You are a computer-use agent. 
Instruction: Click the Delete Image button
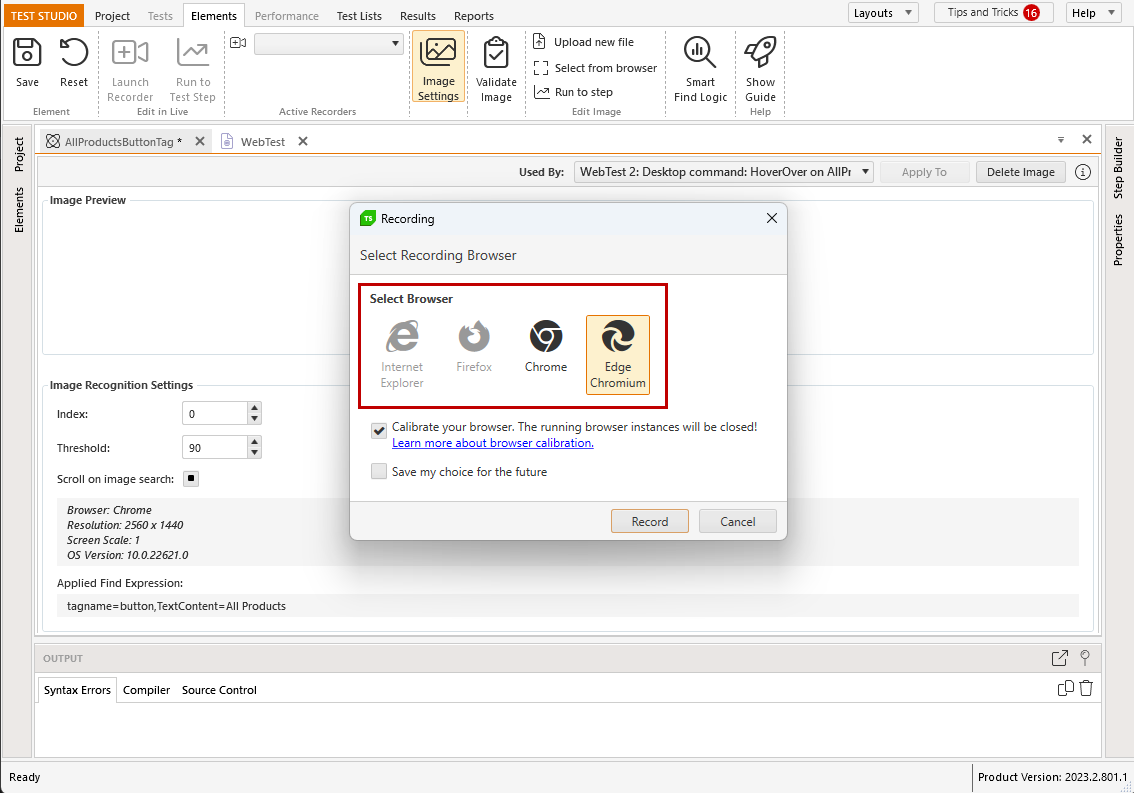click(1020, 172)
